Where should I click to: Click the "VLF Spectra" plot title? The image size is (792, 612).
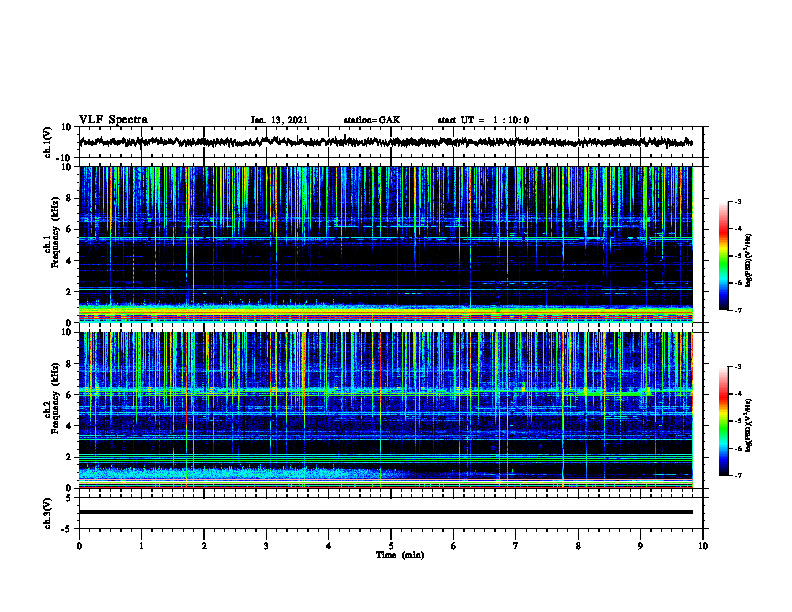tap(113, 120)
